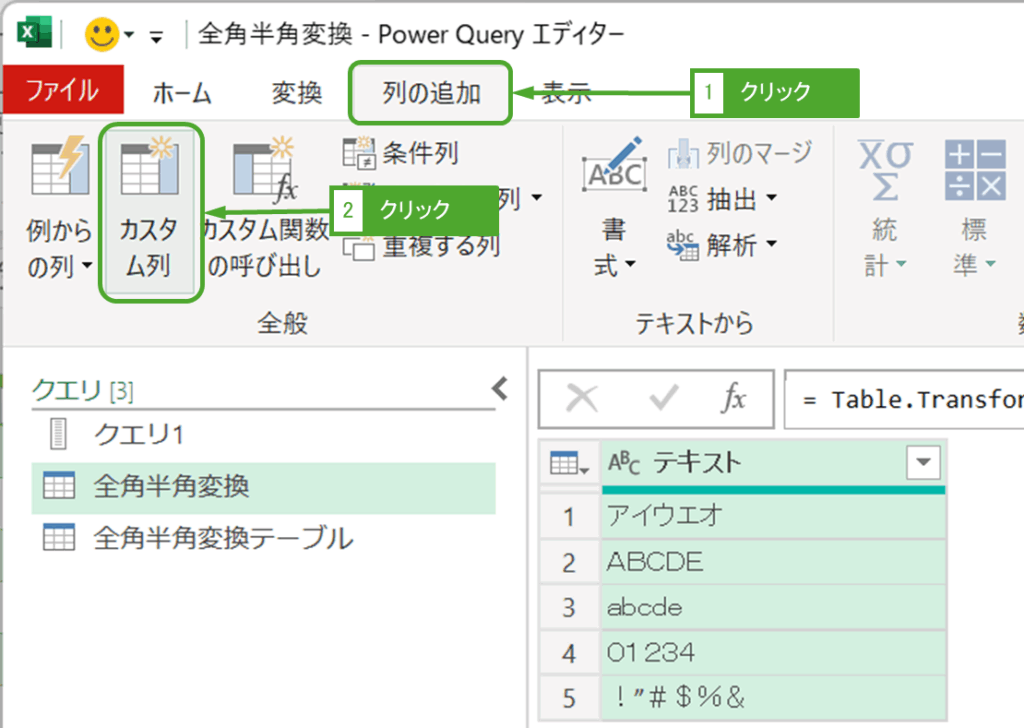
Task: Open the 書式 format dropdown
Action: tap(614, 208)
